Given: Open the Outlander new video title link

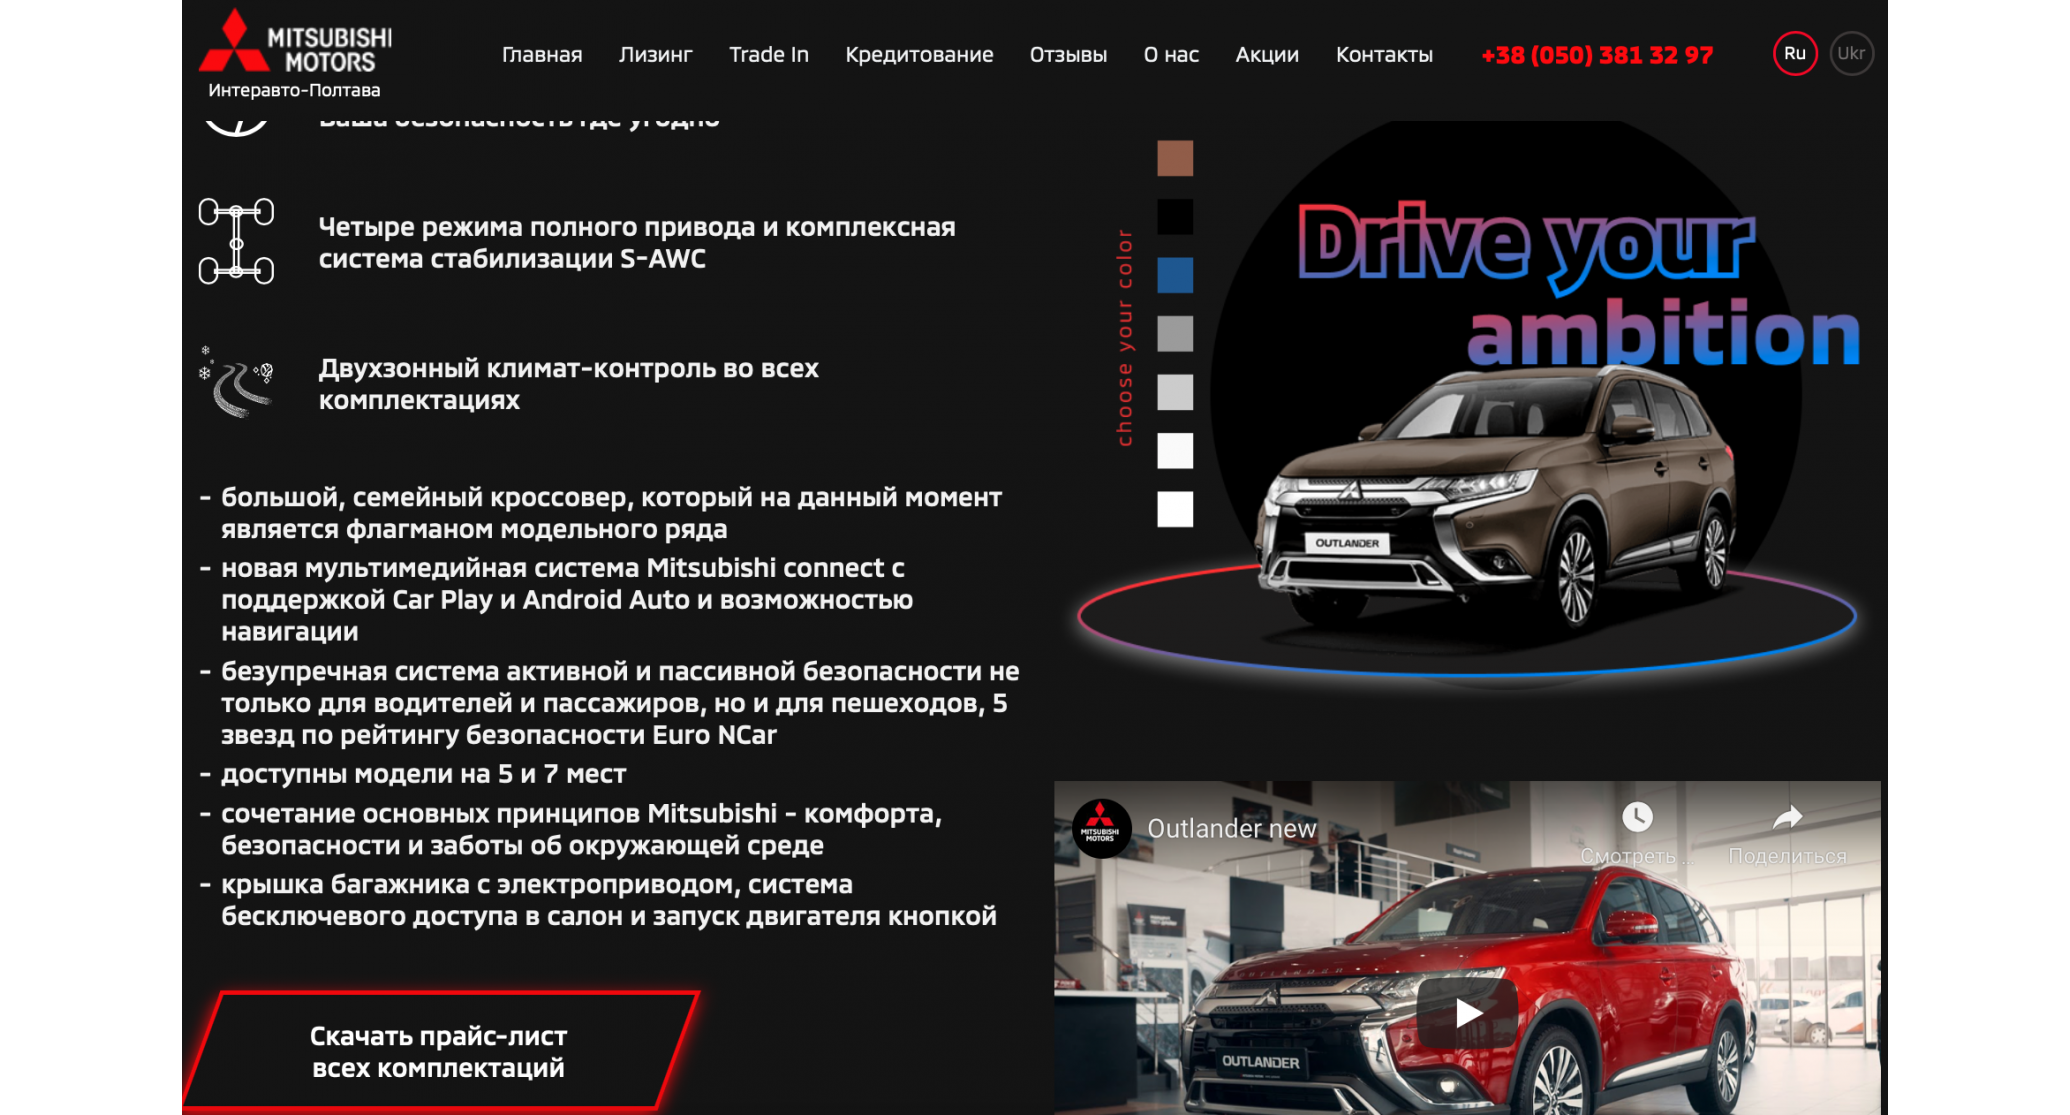Looking at the screenshot, I should point(1231,829).
